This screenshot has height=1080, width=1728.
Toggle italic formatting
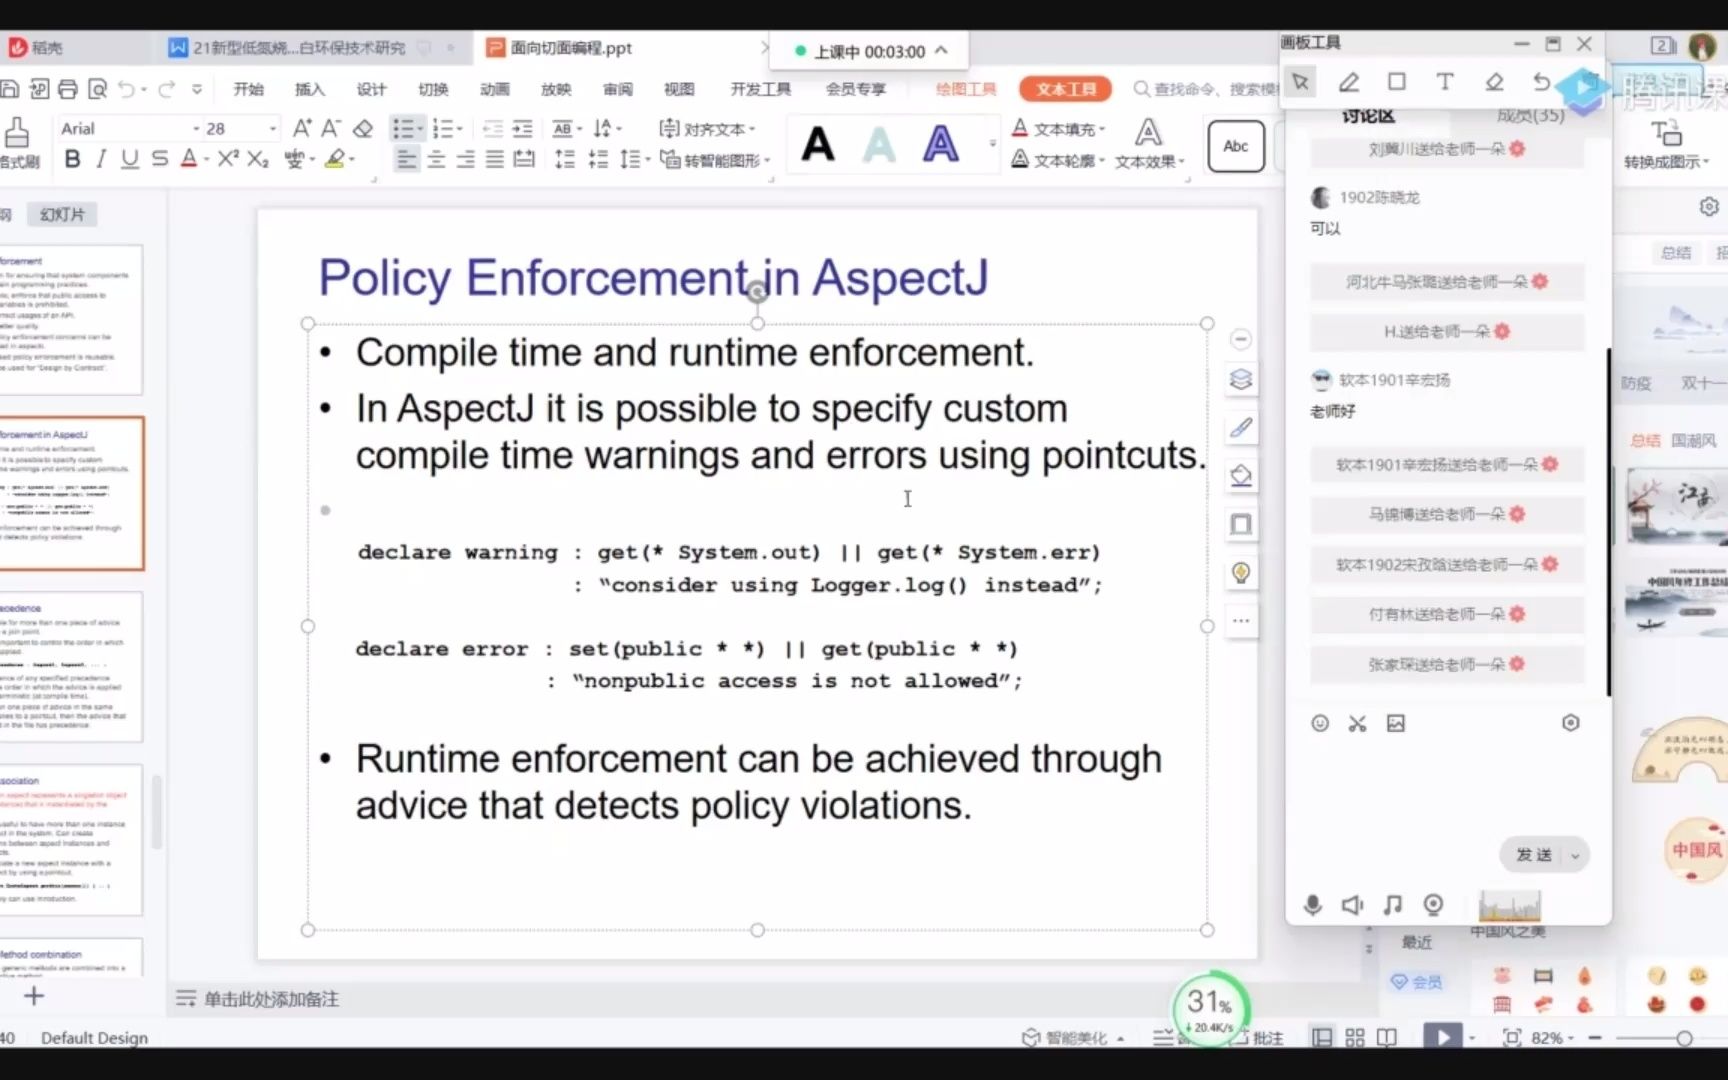point(101,159)
